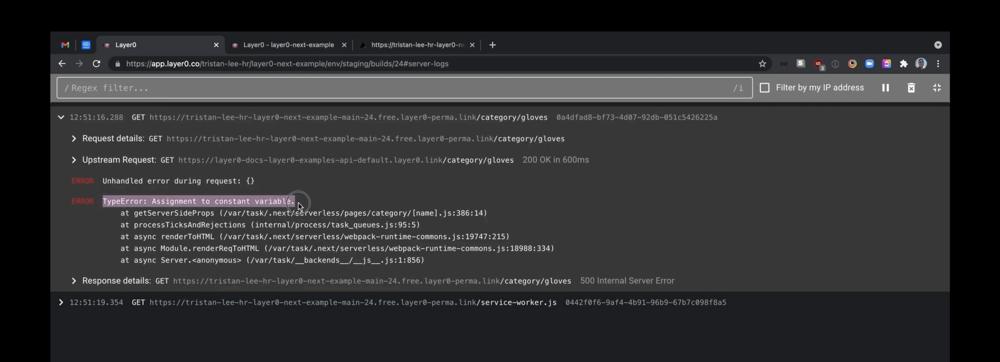This screenshot has height=362, width=1000.
Task: Clear logs with the trash icon
Action: 911,88
